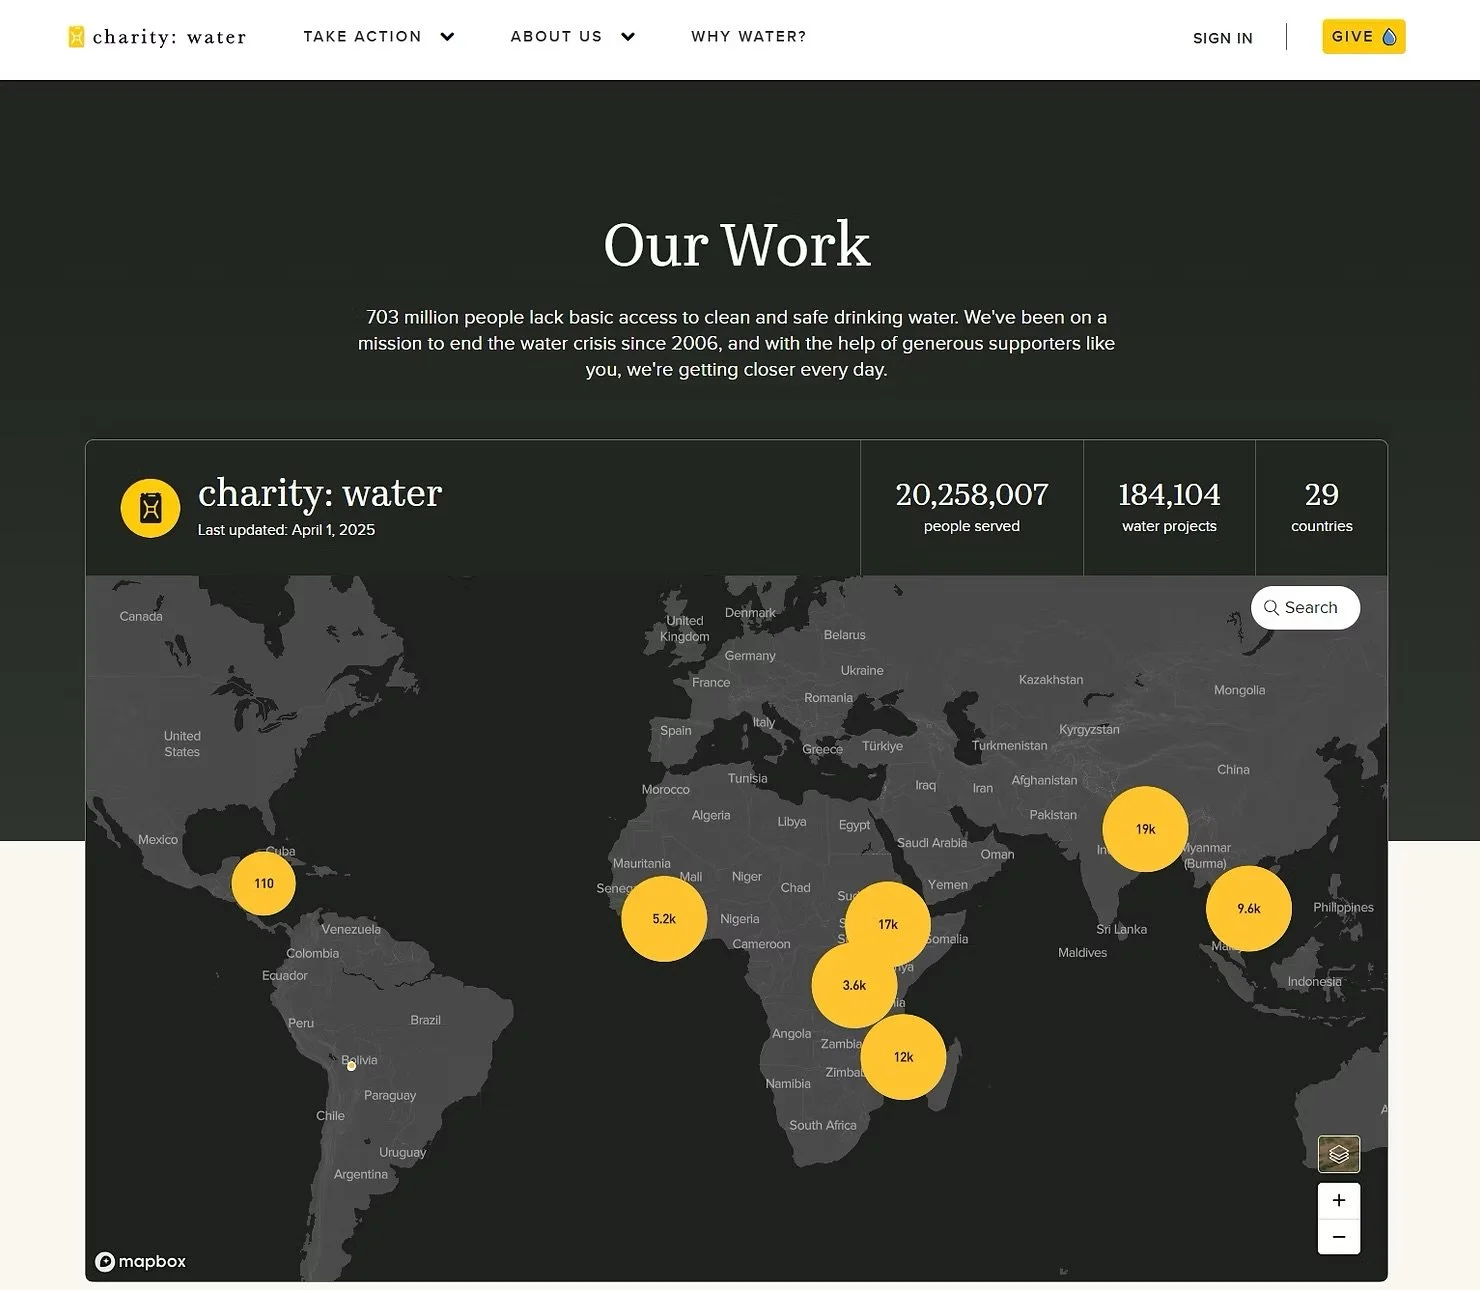Open the mapbox attribution logo
Screen dimensions: 1480x1290
(140, 1262)
